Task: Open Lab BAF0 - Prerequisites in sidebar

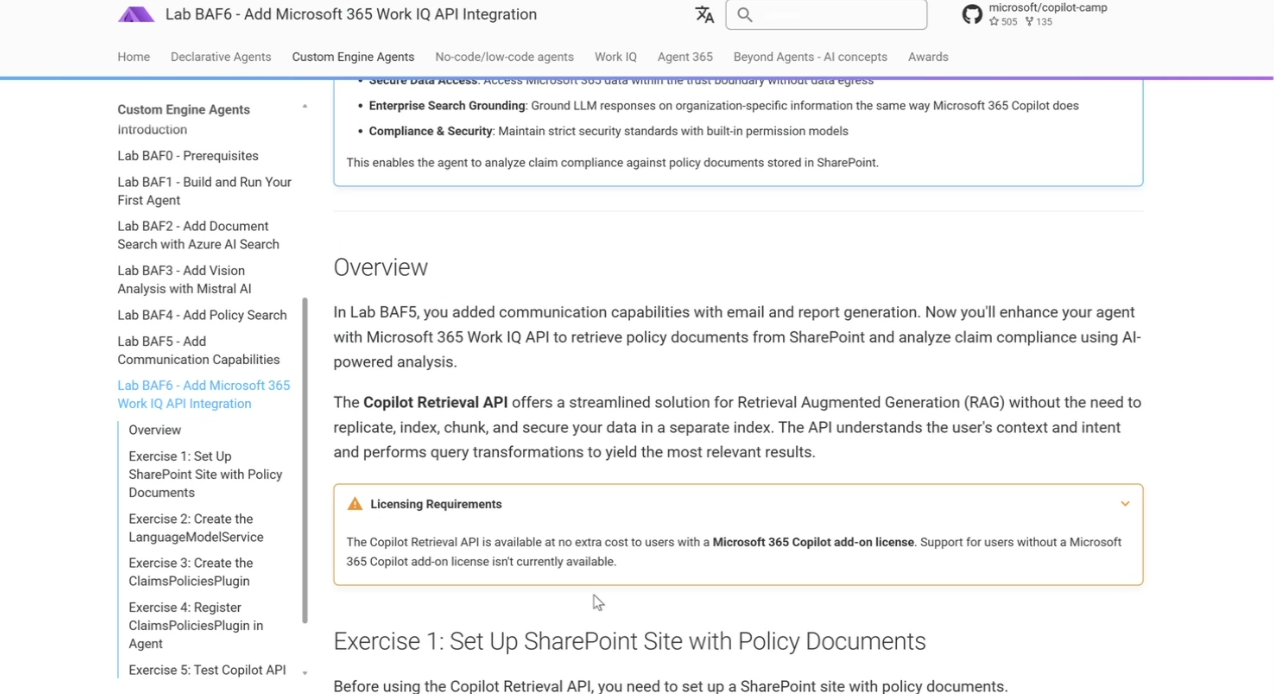Action: click(x=188, y=156)
